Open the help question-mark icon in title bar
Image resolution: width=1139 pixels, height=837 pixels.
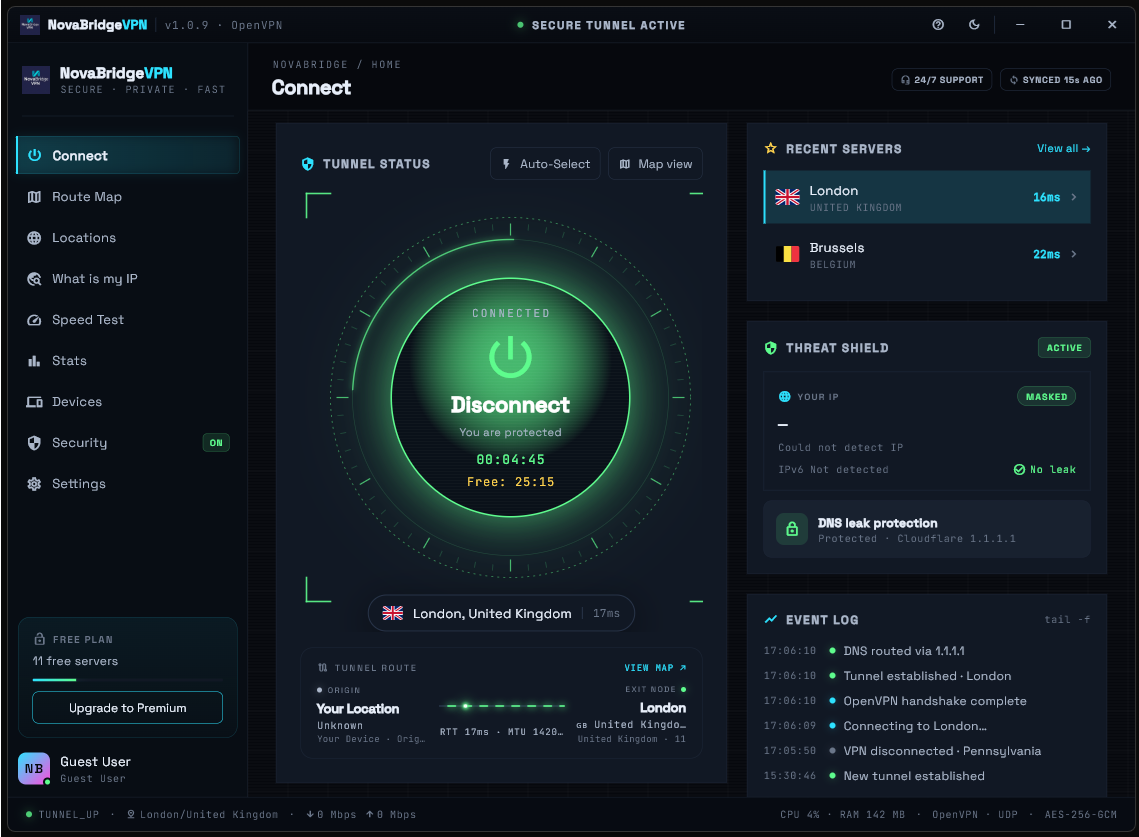click(x=938, y=25)
